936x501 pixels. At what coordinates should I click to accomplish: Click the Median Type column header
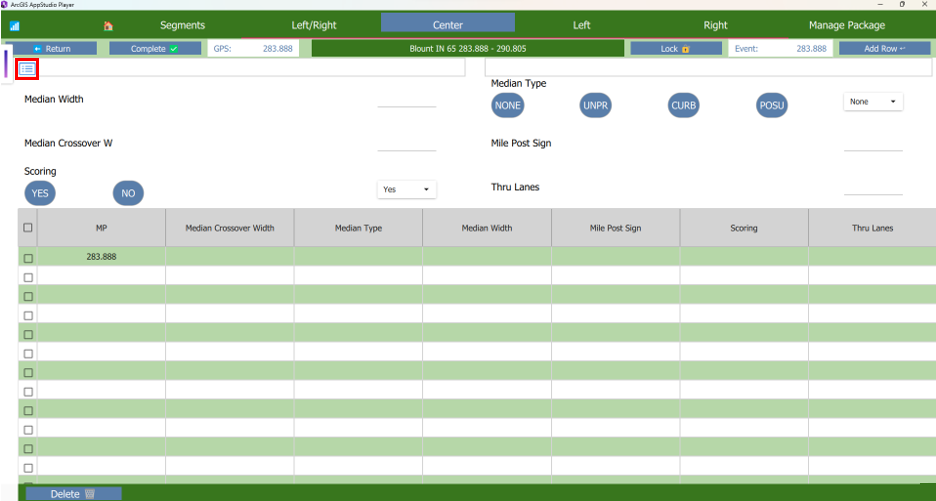pos(358,228)
